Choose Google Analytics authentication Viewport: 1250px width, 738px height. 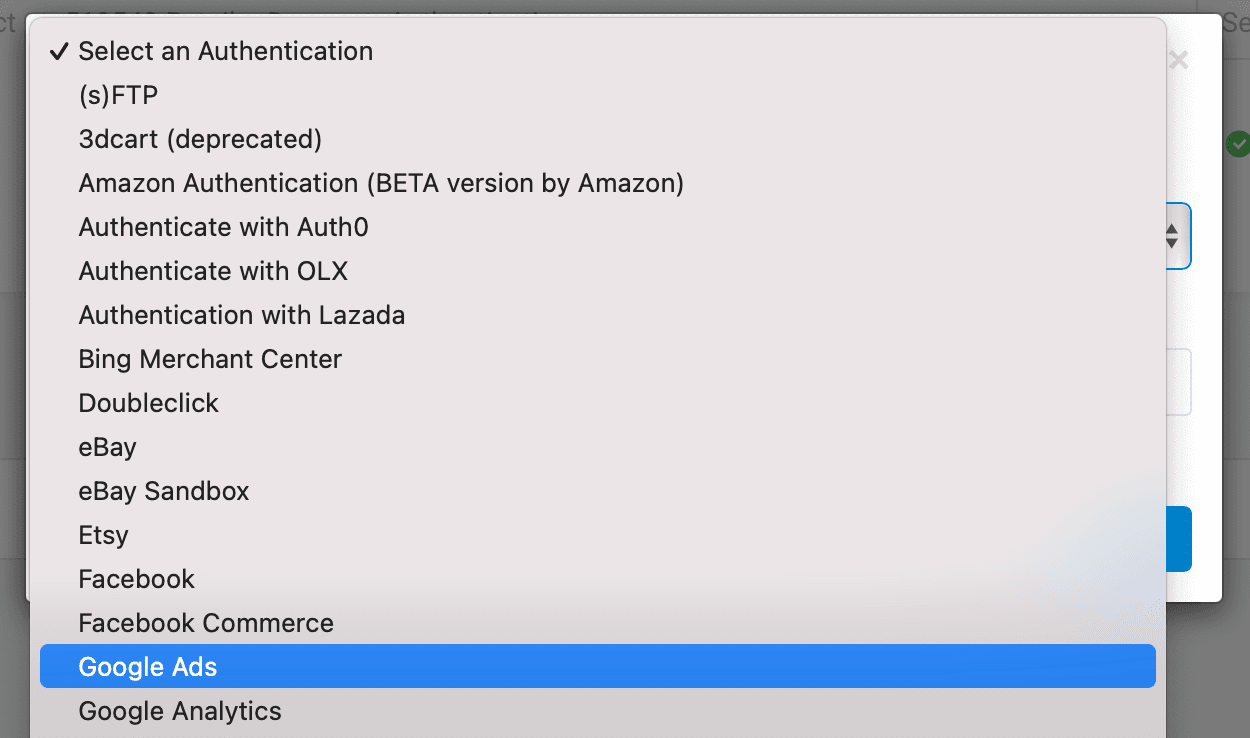[x=180, y=711]
